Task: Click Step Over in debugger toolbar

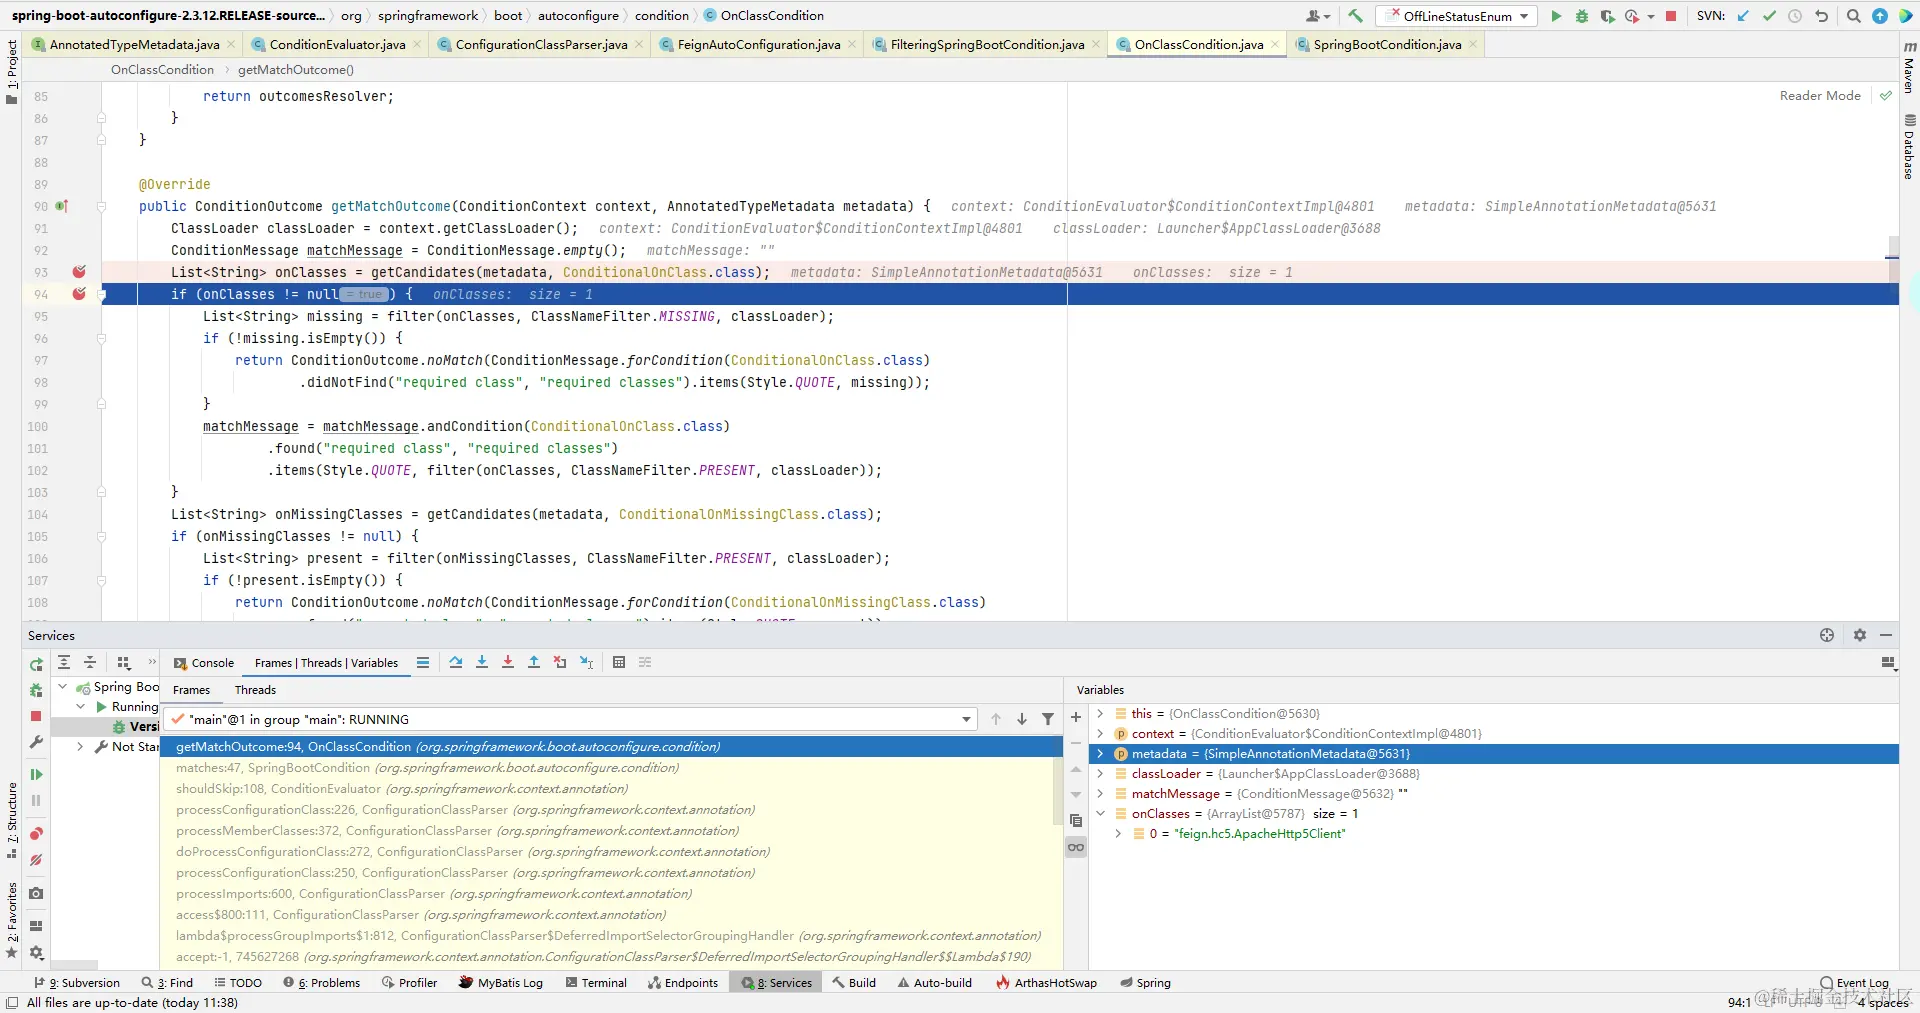Action: point(456,662)
